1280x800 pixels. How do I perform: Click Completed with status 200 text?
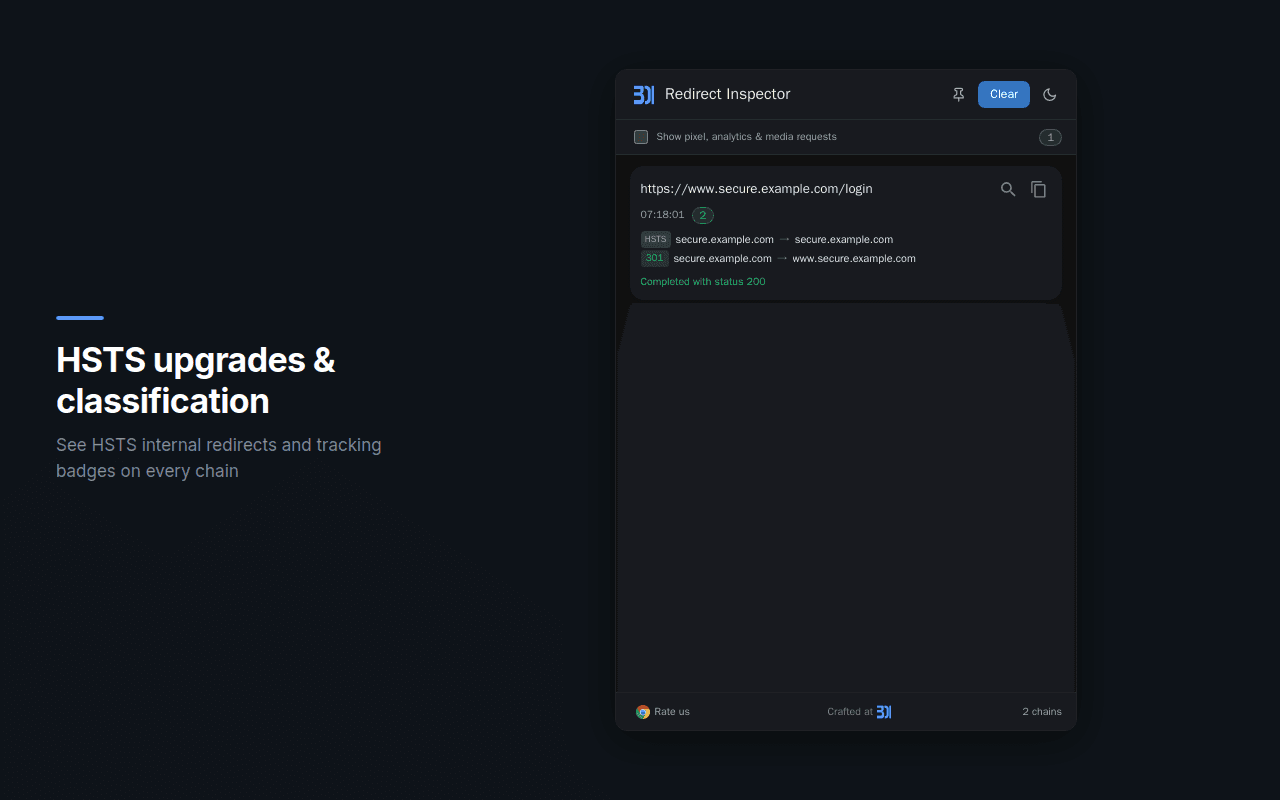(x=702, y=281)
